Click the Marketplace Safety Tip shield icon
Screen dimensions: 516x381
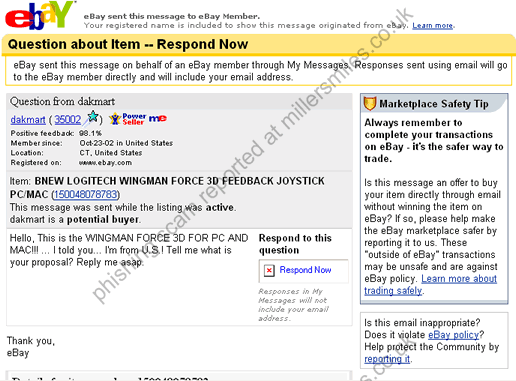coord(370,104)
